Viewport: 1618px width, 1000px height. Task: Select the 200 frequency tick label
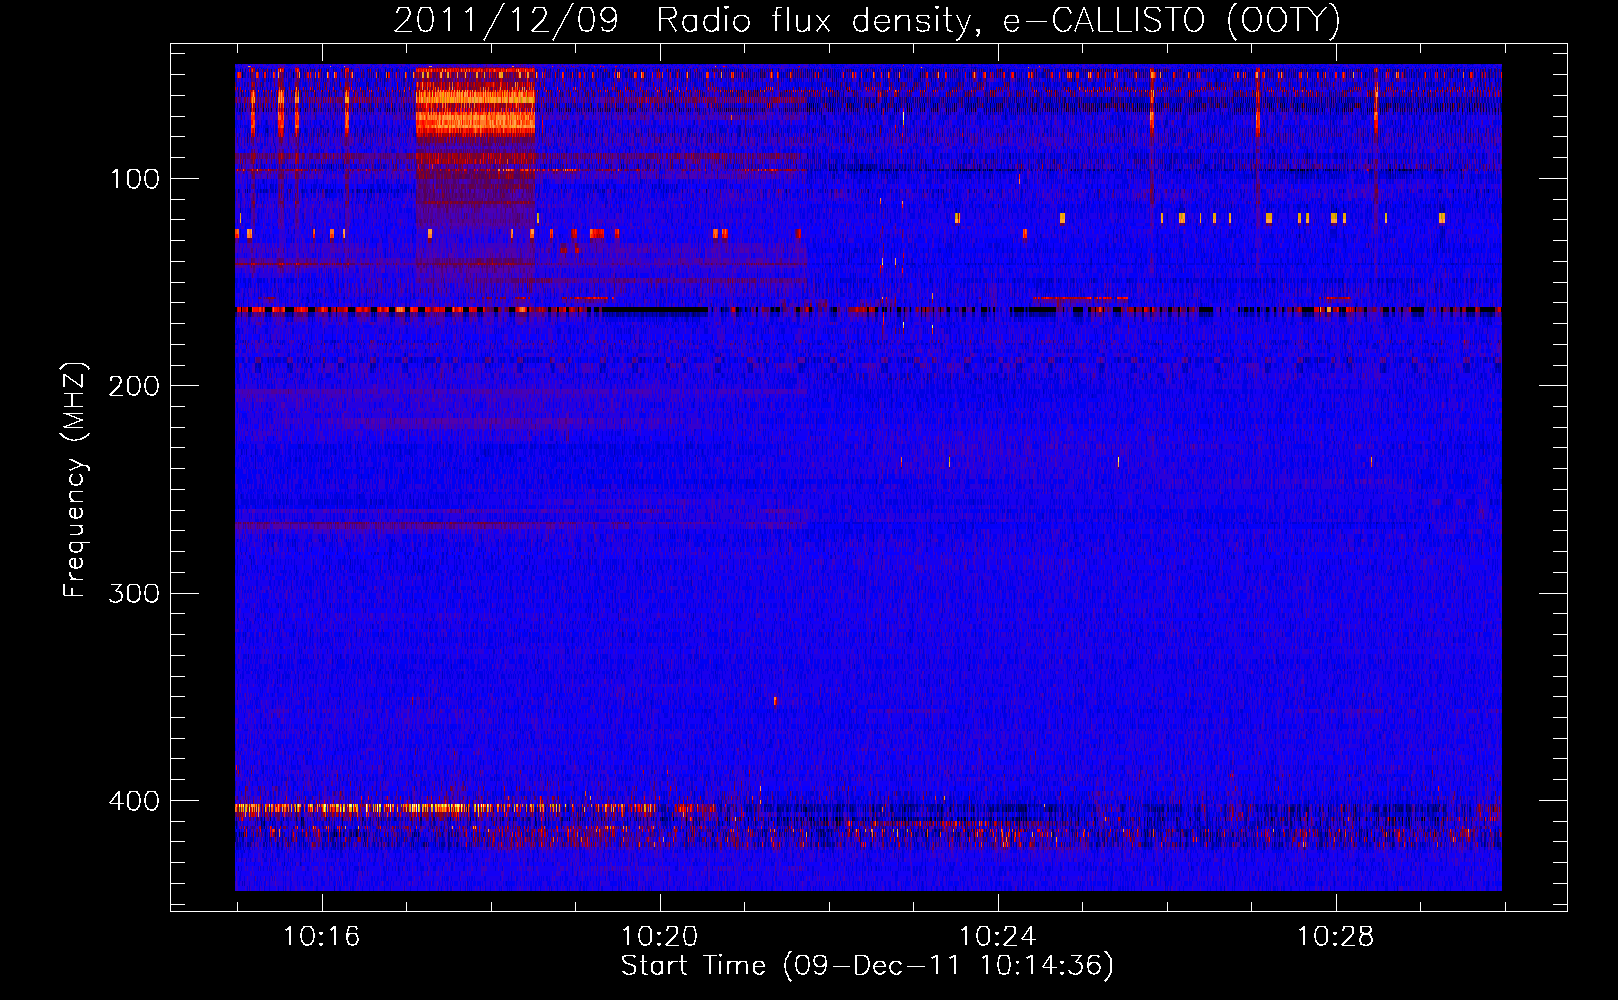135,386
